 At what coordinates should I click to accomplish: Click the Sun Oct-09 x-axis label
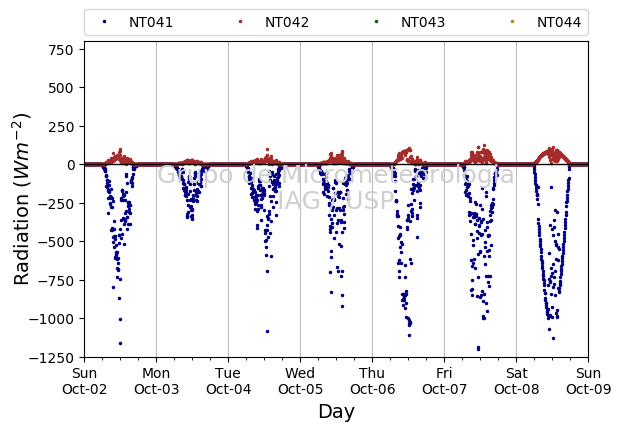(x=589, y=381)
